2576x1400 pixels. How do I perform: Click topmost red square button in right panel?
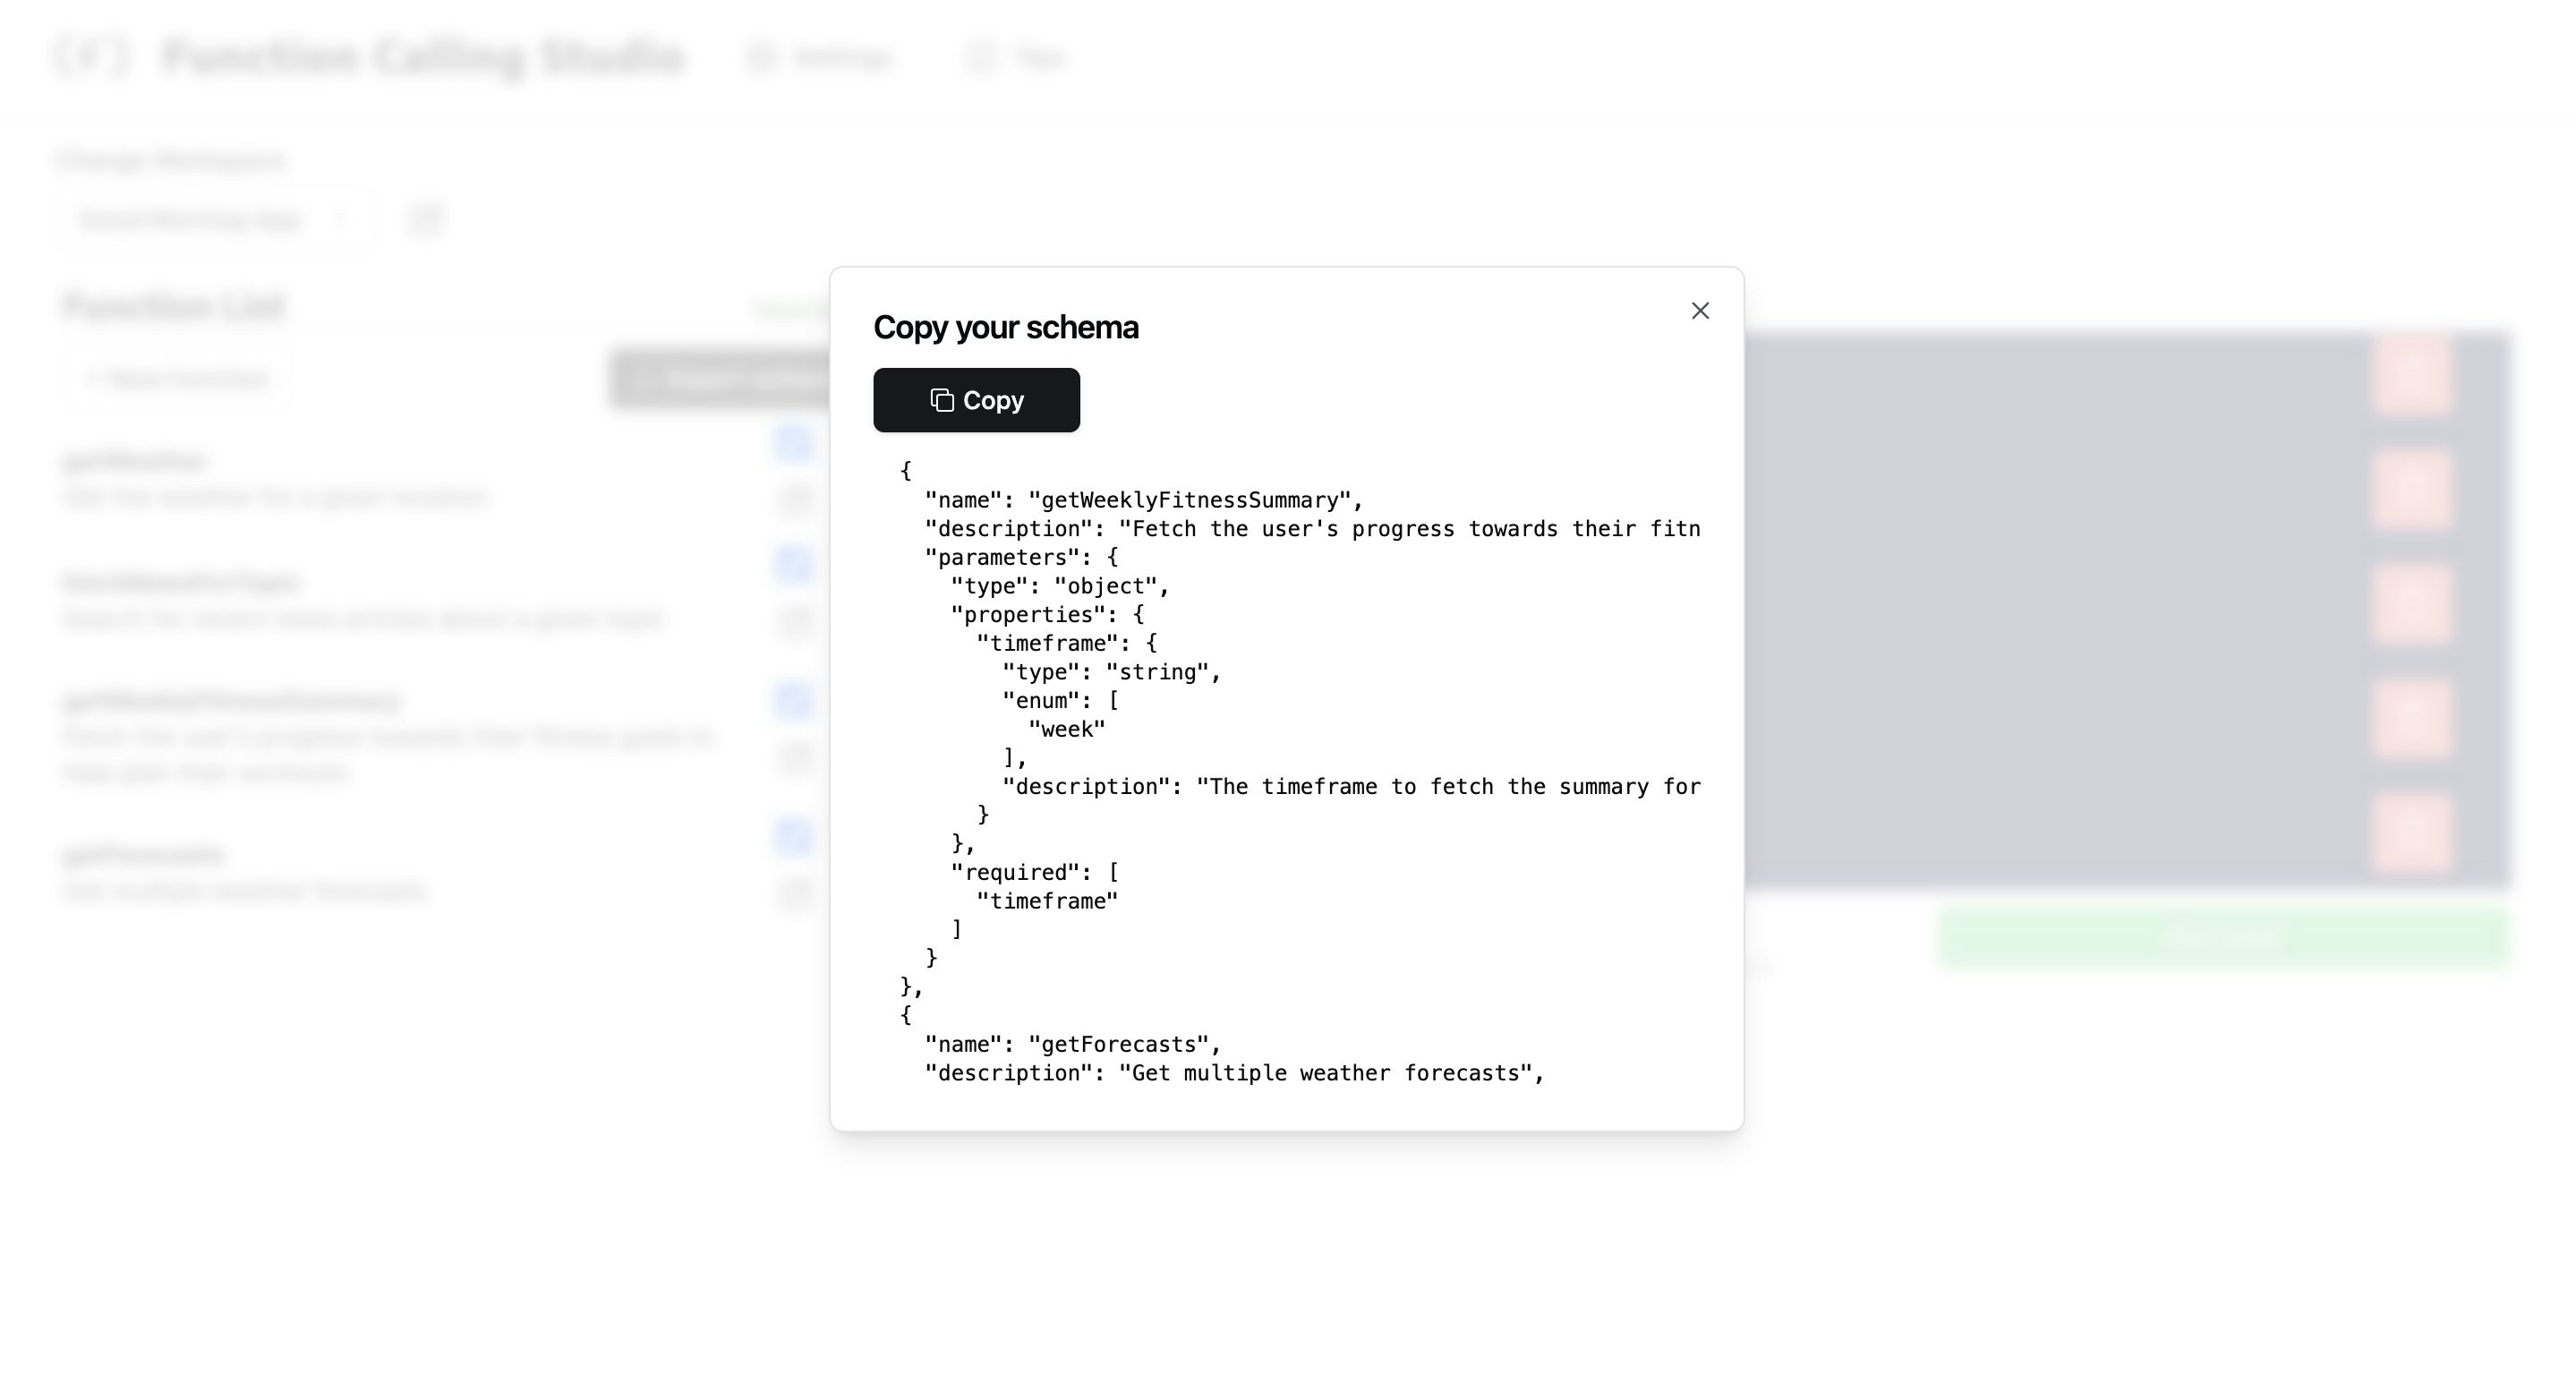click(2412, 375)
